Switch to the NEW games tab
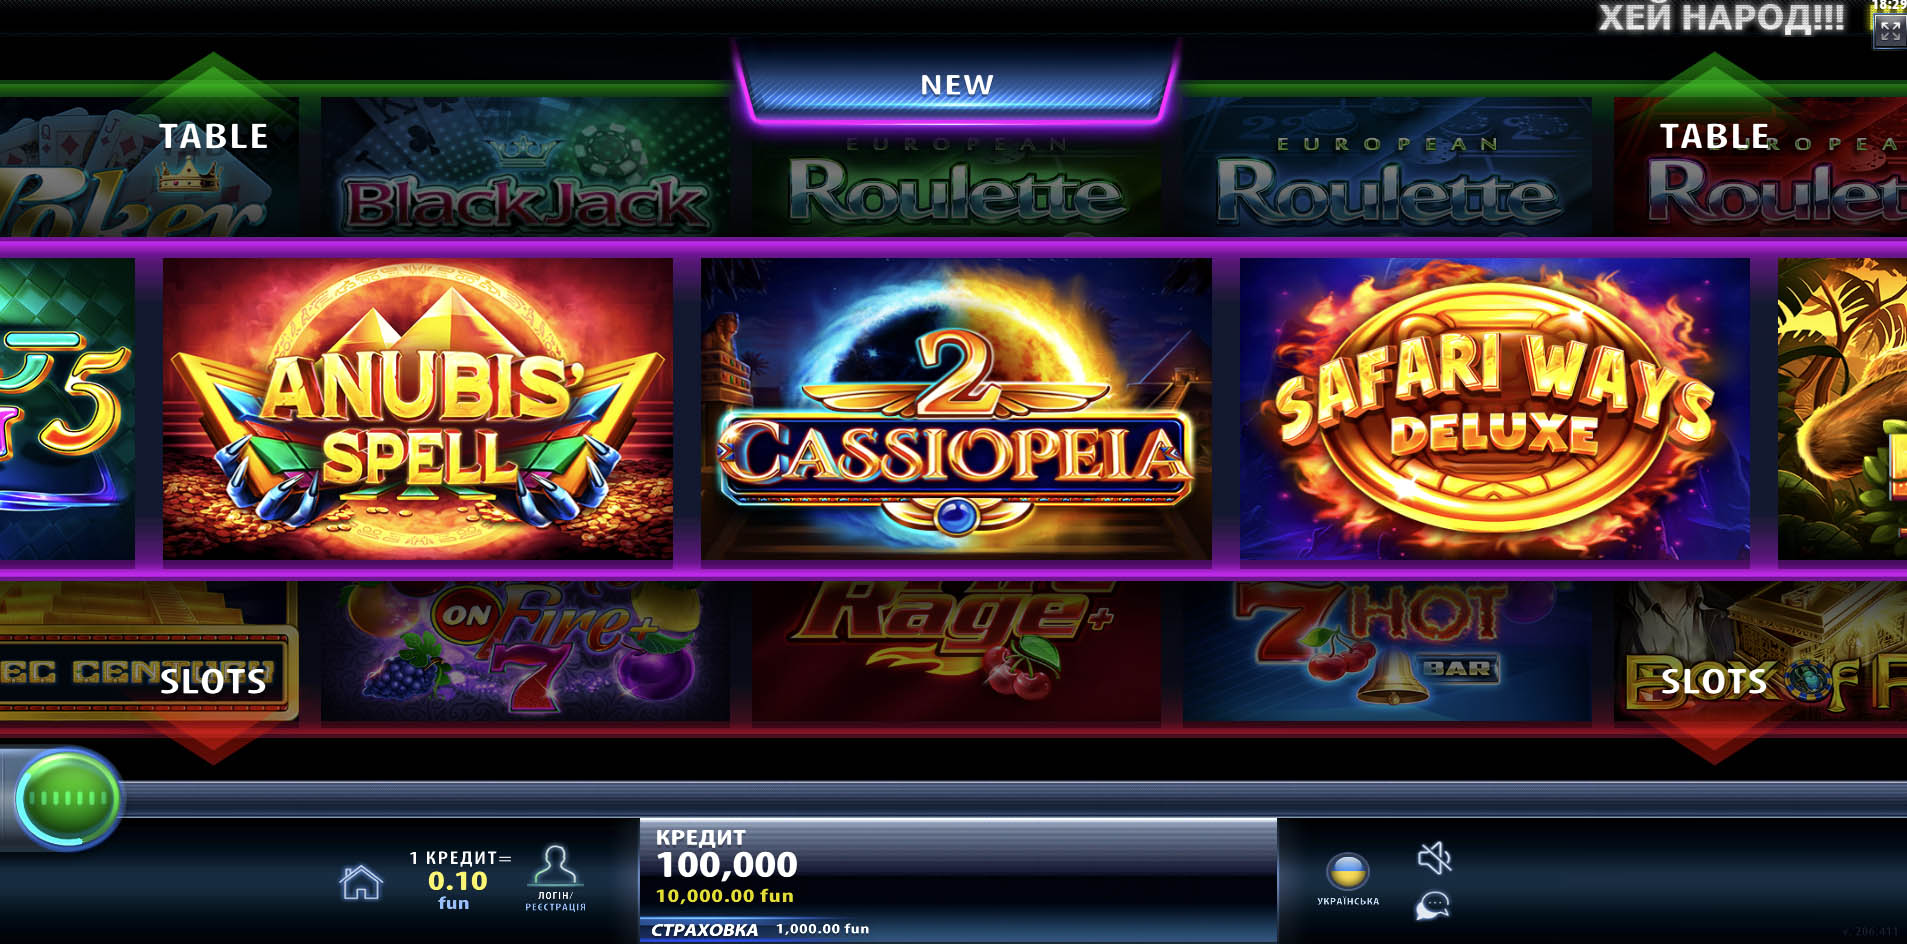The image size is (1907, 944). (957, 85)
